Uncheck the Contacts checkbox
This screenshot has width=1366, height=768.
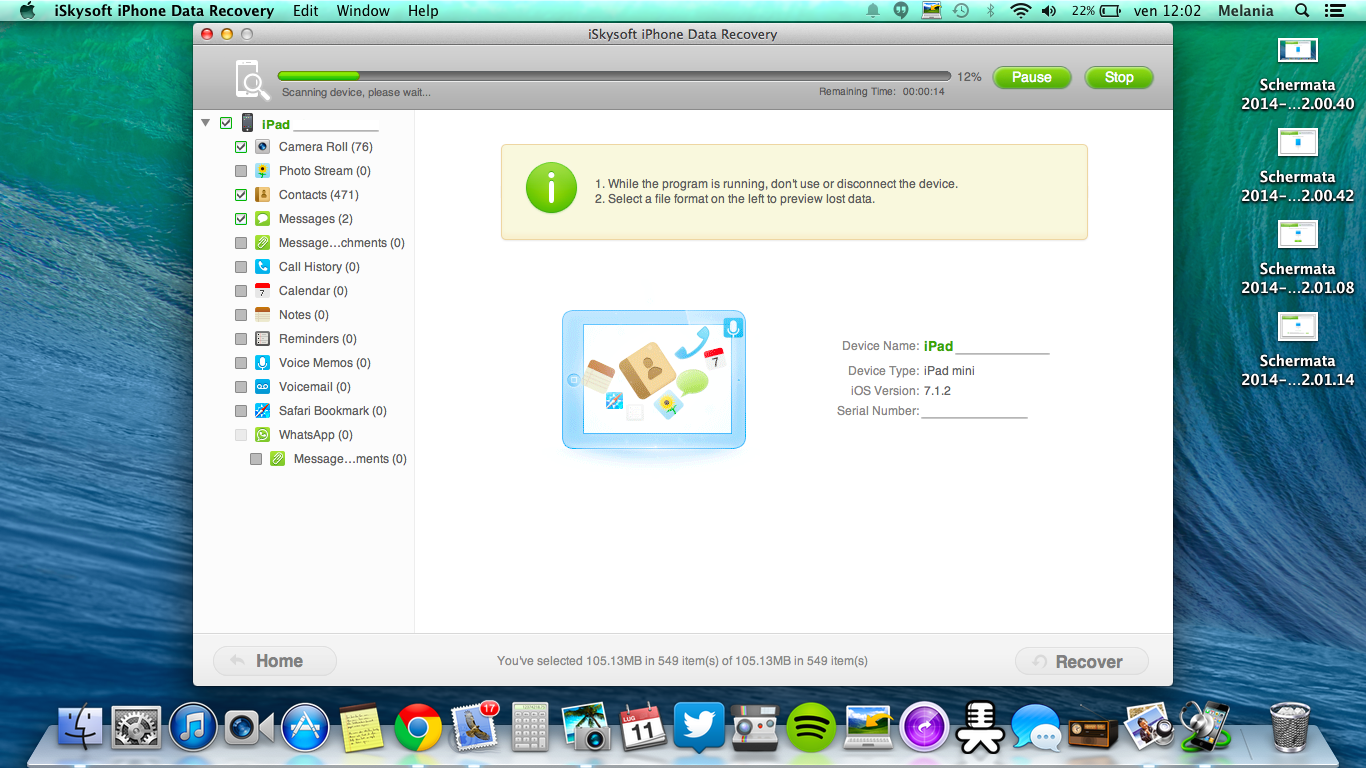coord(241,195)
